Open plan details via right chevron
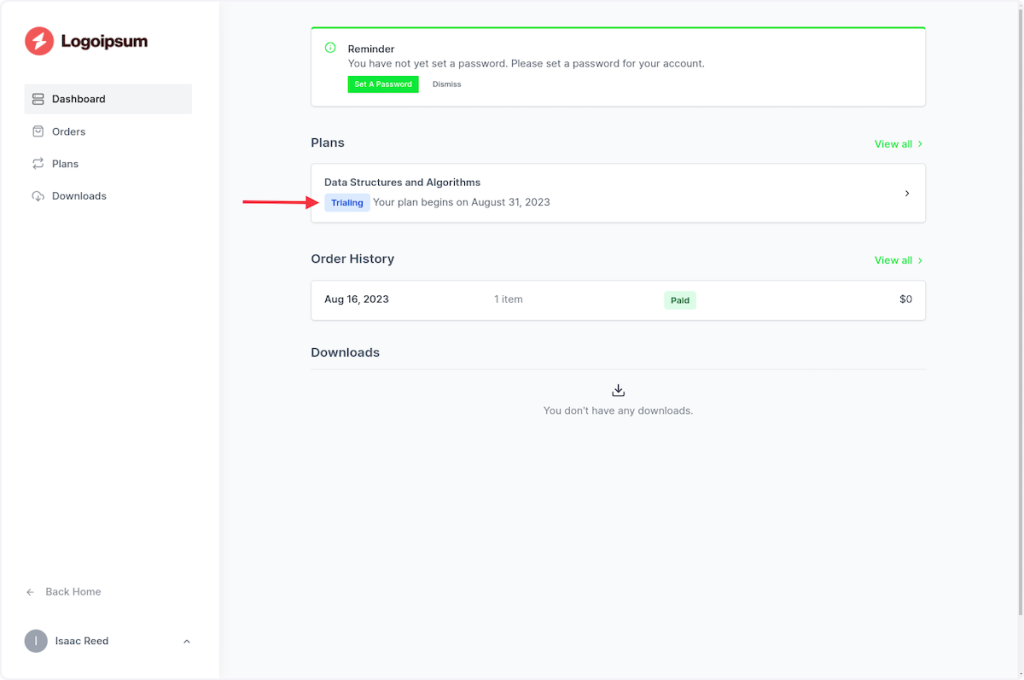 click(907, 193)
